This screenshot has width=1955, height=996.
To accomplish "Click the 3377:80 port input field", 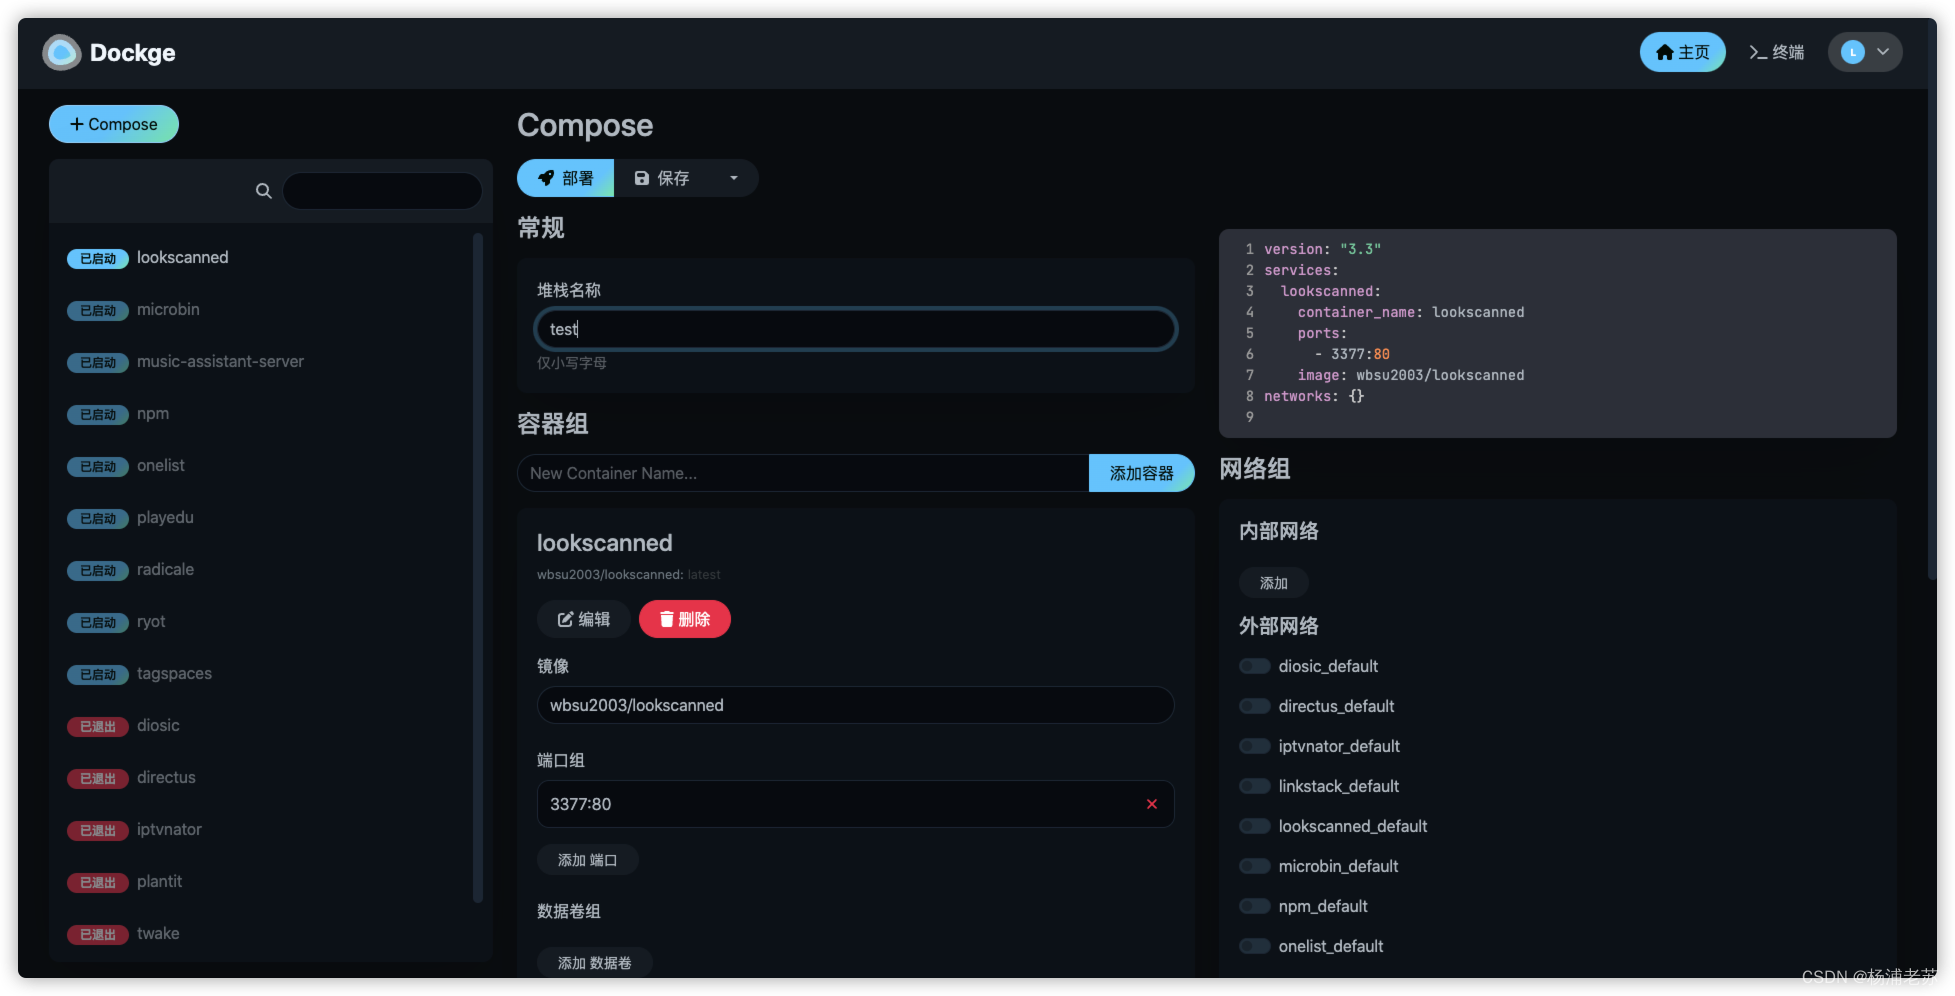I will (x=856, y=804).
